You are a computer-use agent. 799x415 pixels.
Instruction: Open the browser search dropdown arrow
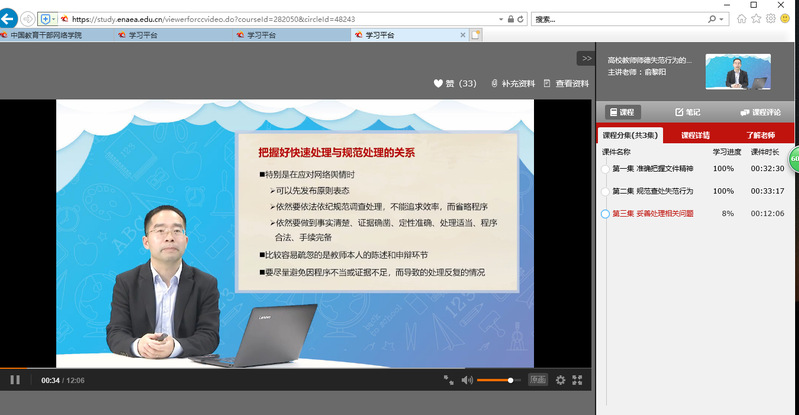pos(723,19)
